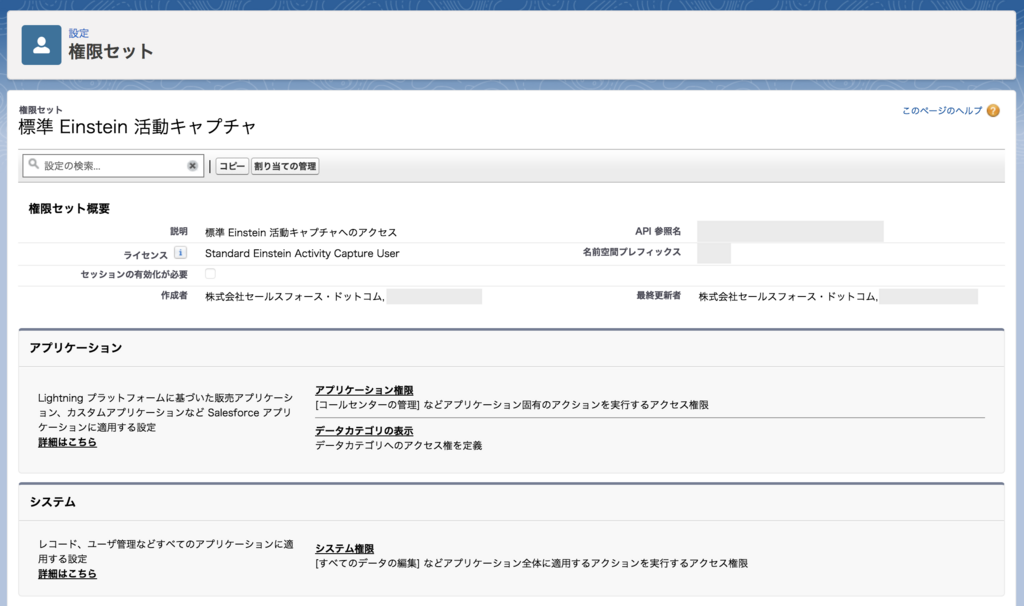Click the コピー button
Image resolution: width=1024 pixels, height=606 pixels.
pyautogui.click(x=232, y=167)
